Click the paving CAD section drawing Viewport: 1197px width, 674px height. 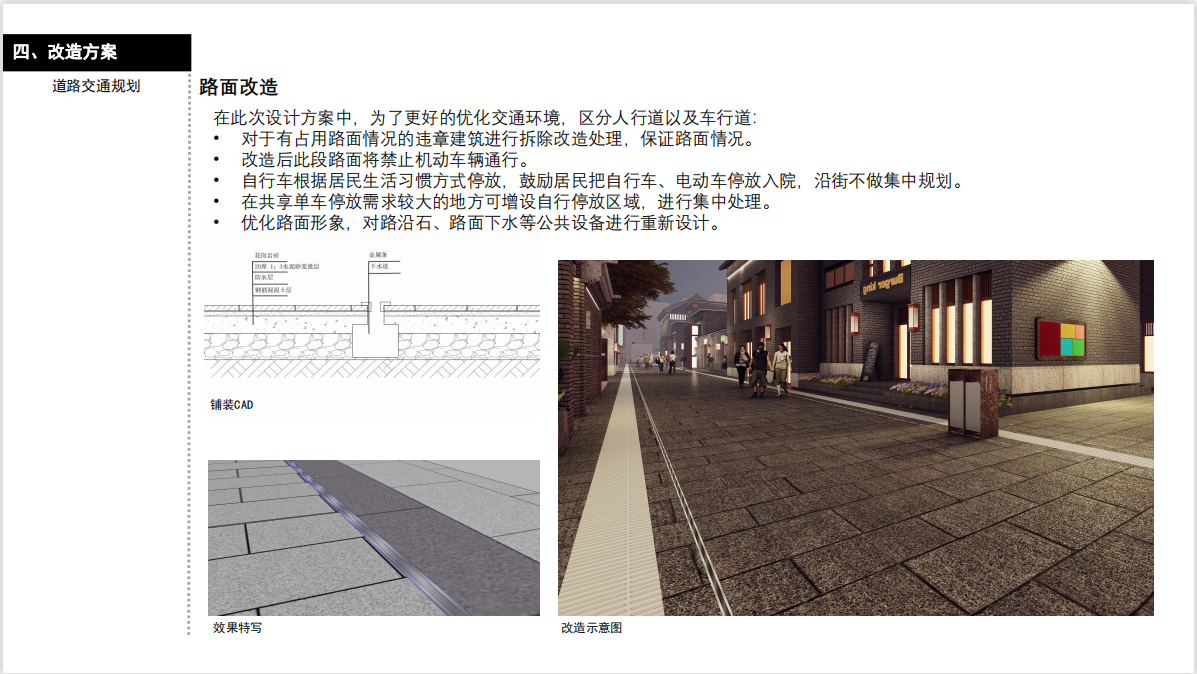point(371,320)
